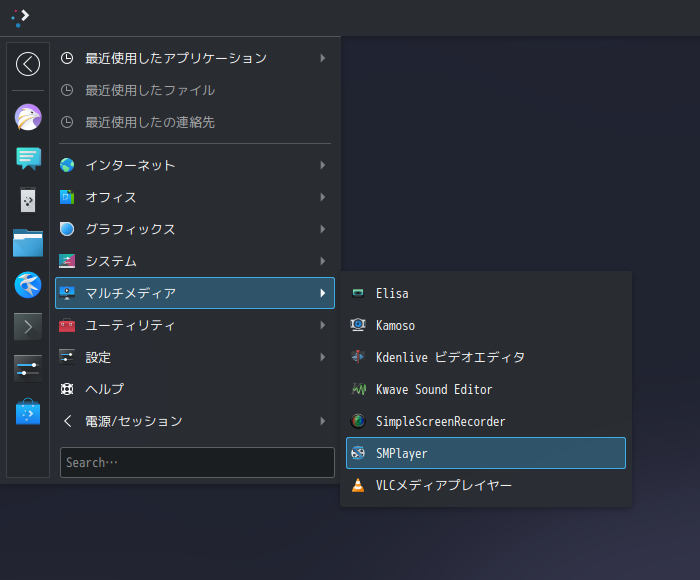Select the マルチメディア category label
Viewport: 700px width, 580px height.
[x=131, y=293]
